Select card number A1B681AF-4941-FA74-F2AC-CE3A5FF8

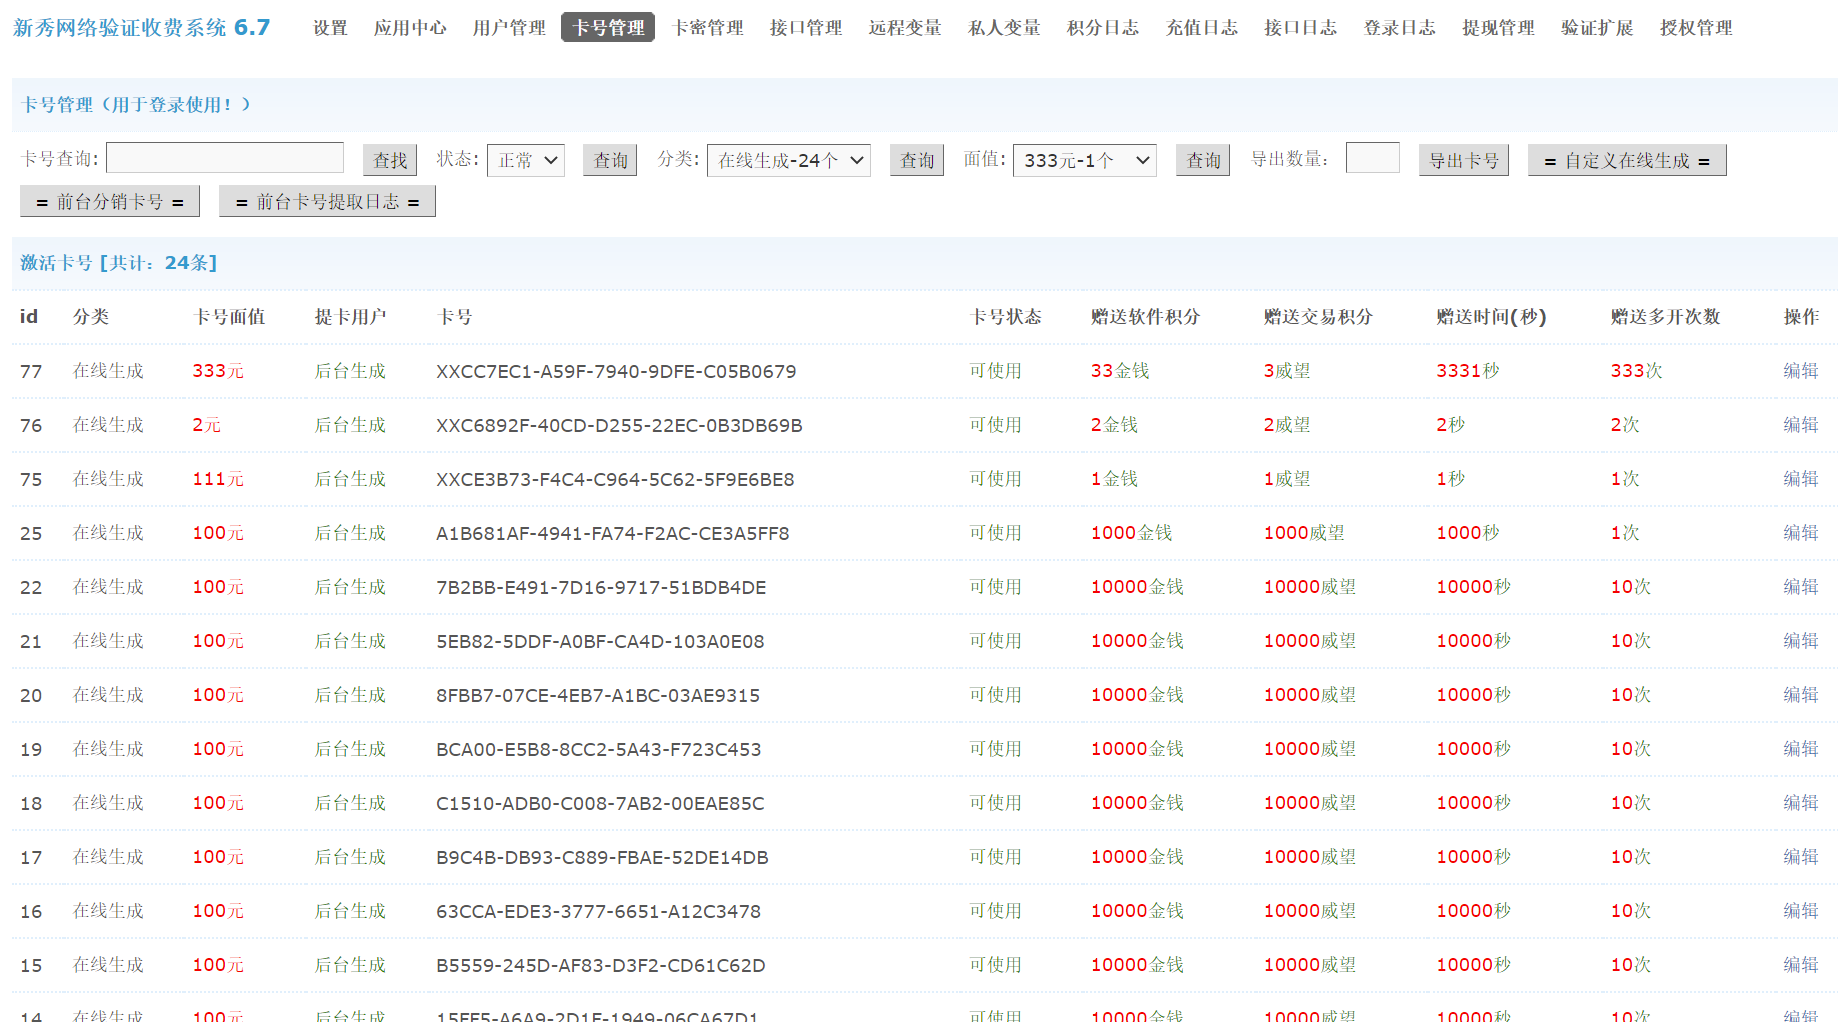click(613, 534)
